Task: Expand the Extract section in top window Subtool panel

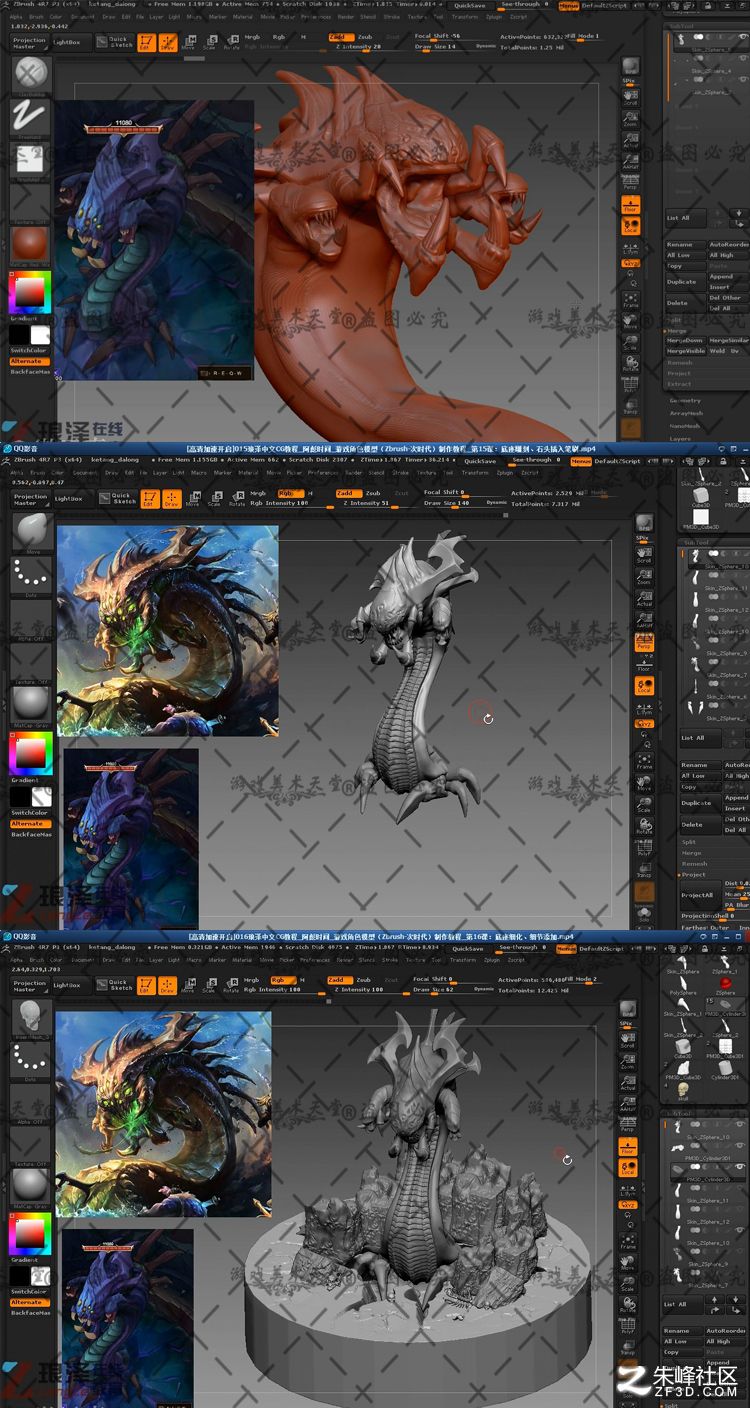Action: pos(679,384)
